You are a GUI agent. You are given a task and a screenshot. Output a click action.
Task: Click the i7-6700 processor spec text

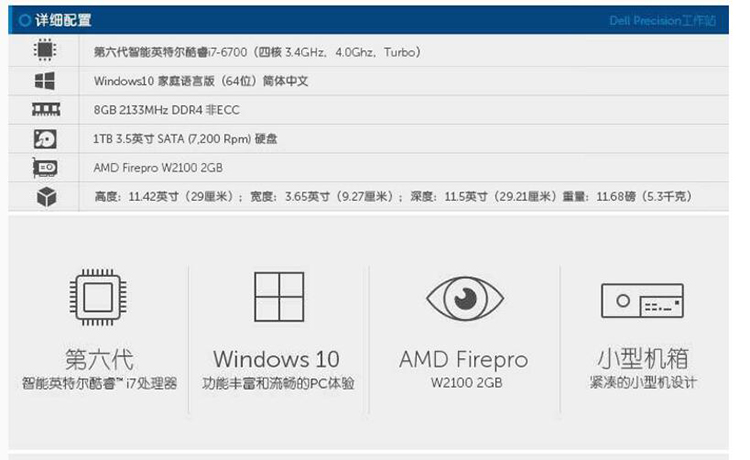(x=257, y=52)
